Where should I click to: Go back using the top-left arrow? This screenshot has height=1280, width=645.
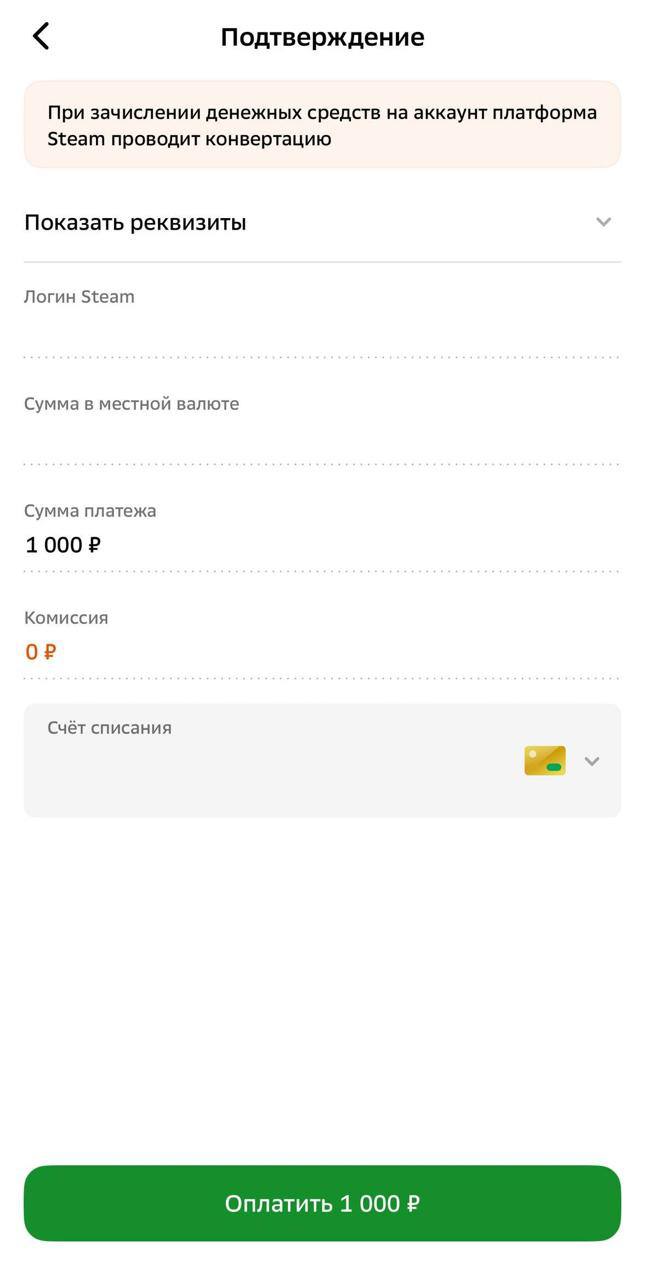(x=41, y=37)
